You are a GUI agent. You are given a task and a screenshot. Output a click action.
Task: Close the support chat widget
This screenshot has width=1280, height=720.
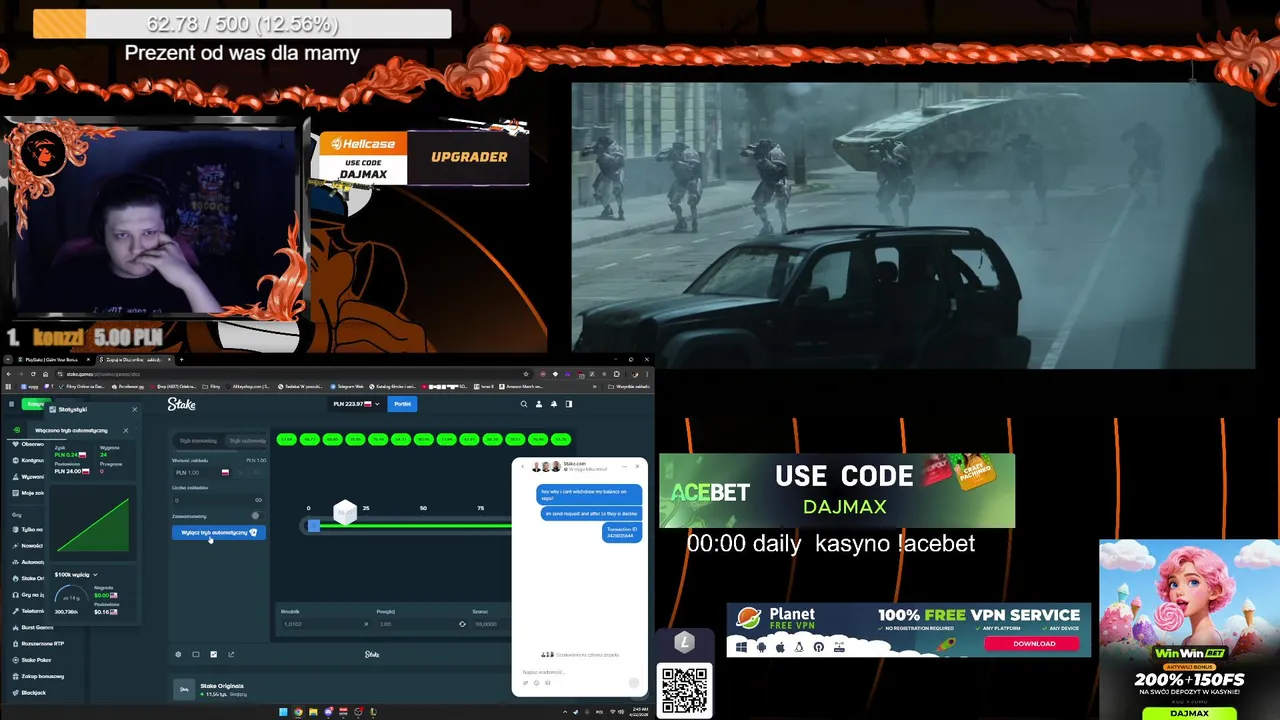[637, 466]
